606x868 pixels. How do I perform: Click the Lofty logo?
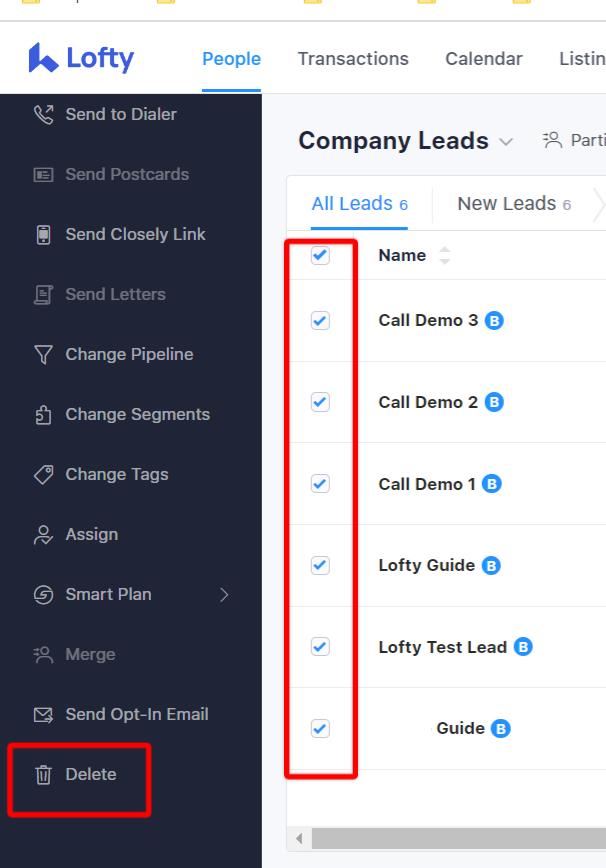pyautogui.click(x=82, y=57)
